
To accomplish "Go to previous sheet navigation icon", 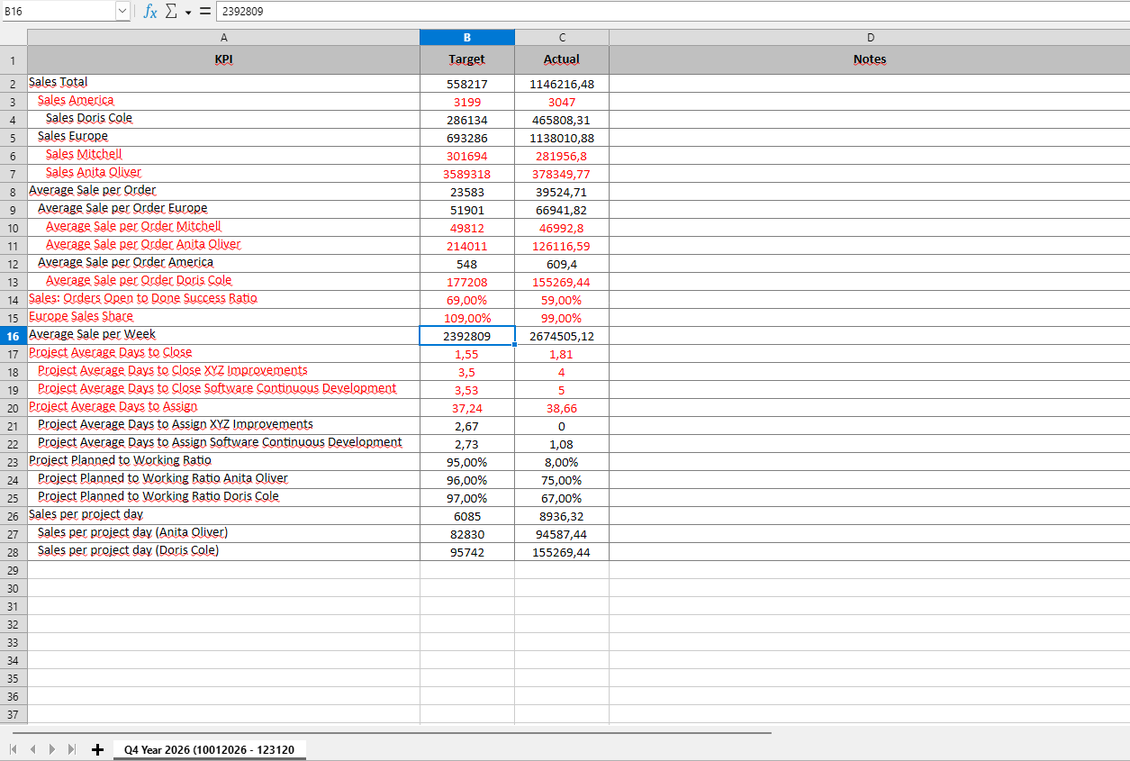I will click(32, 749).
